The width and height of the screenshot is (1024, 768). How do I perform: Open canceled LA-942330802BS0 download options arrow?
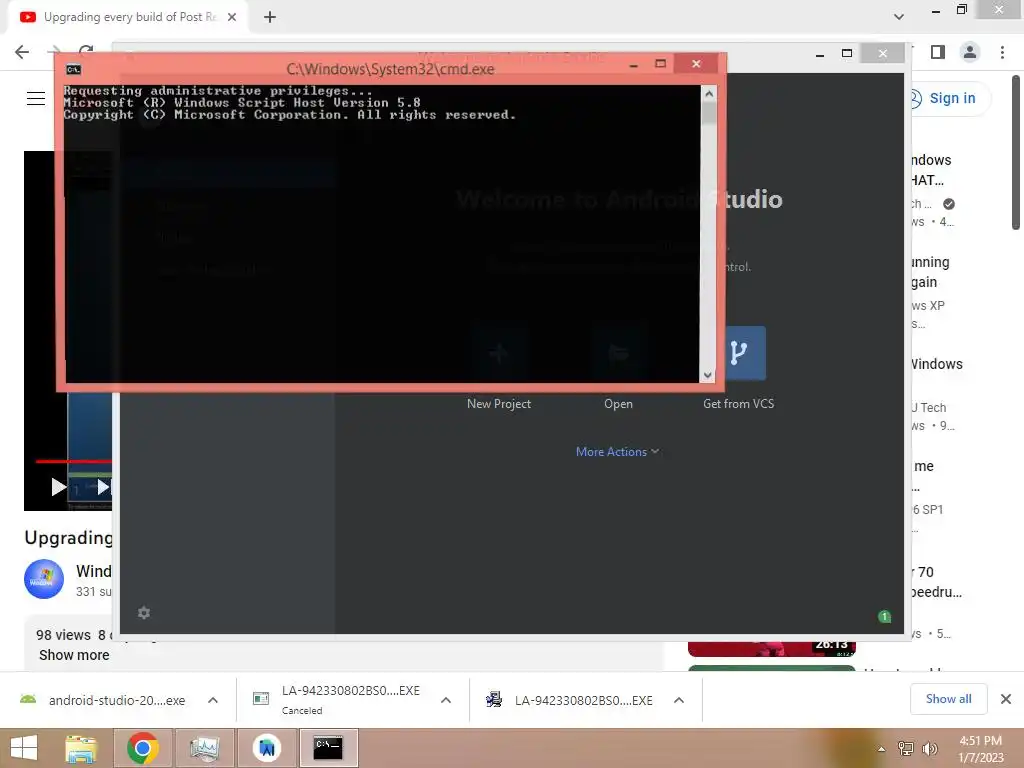click(446, 700)
